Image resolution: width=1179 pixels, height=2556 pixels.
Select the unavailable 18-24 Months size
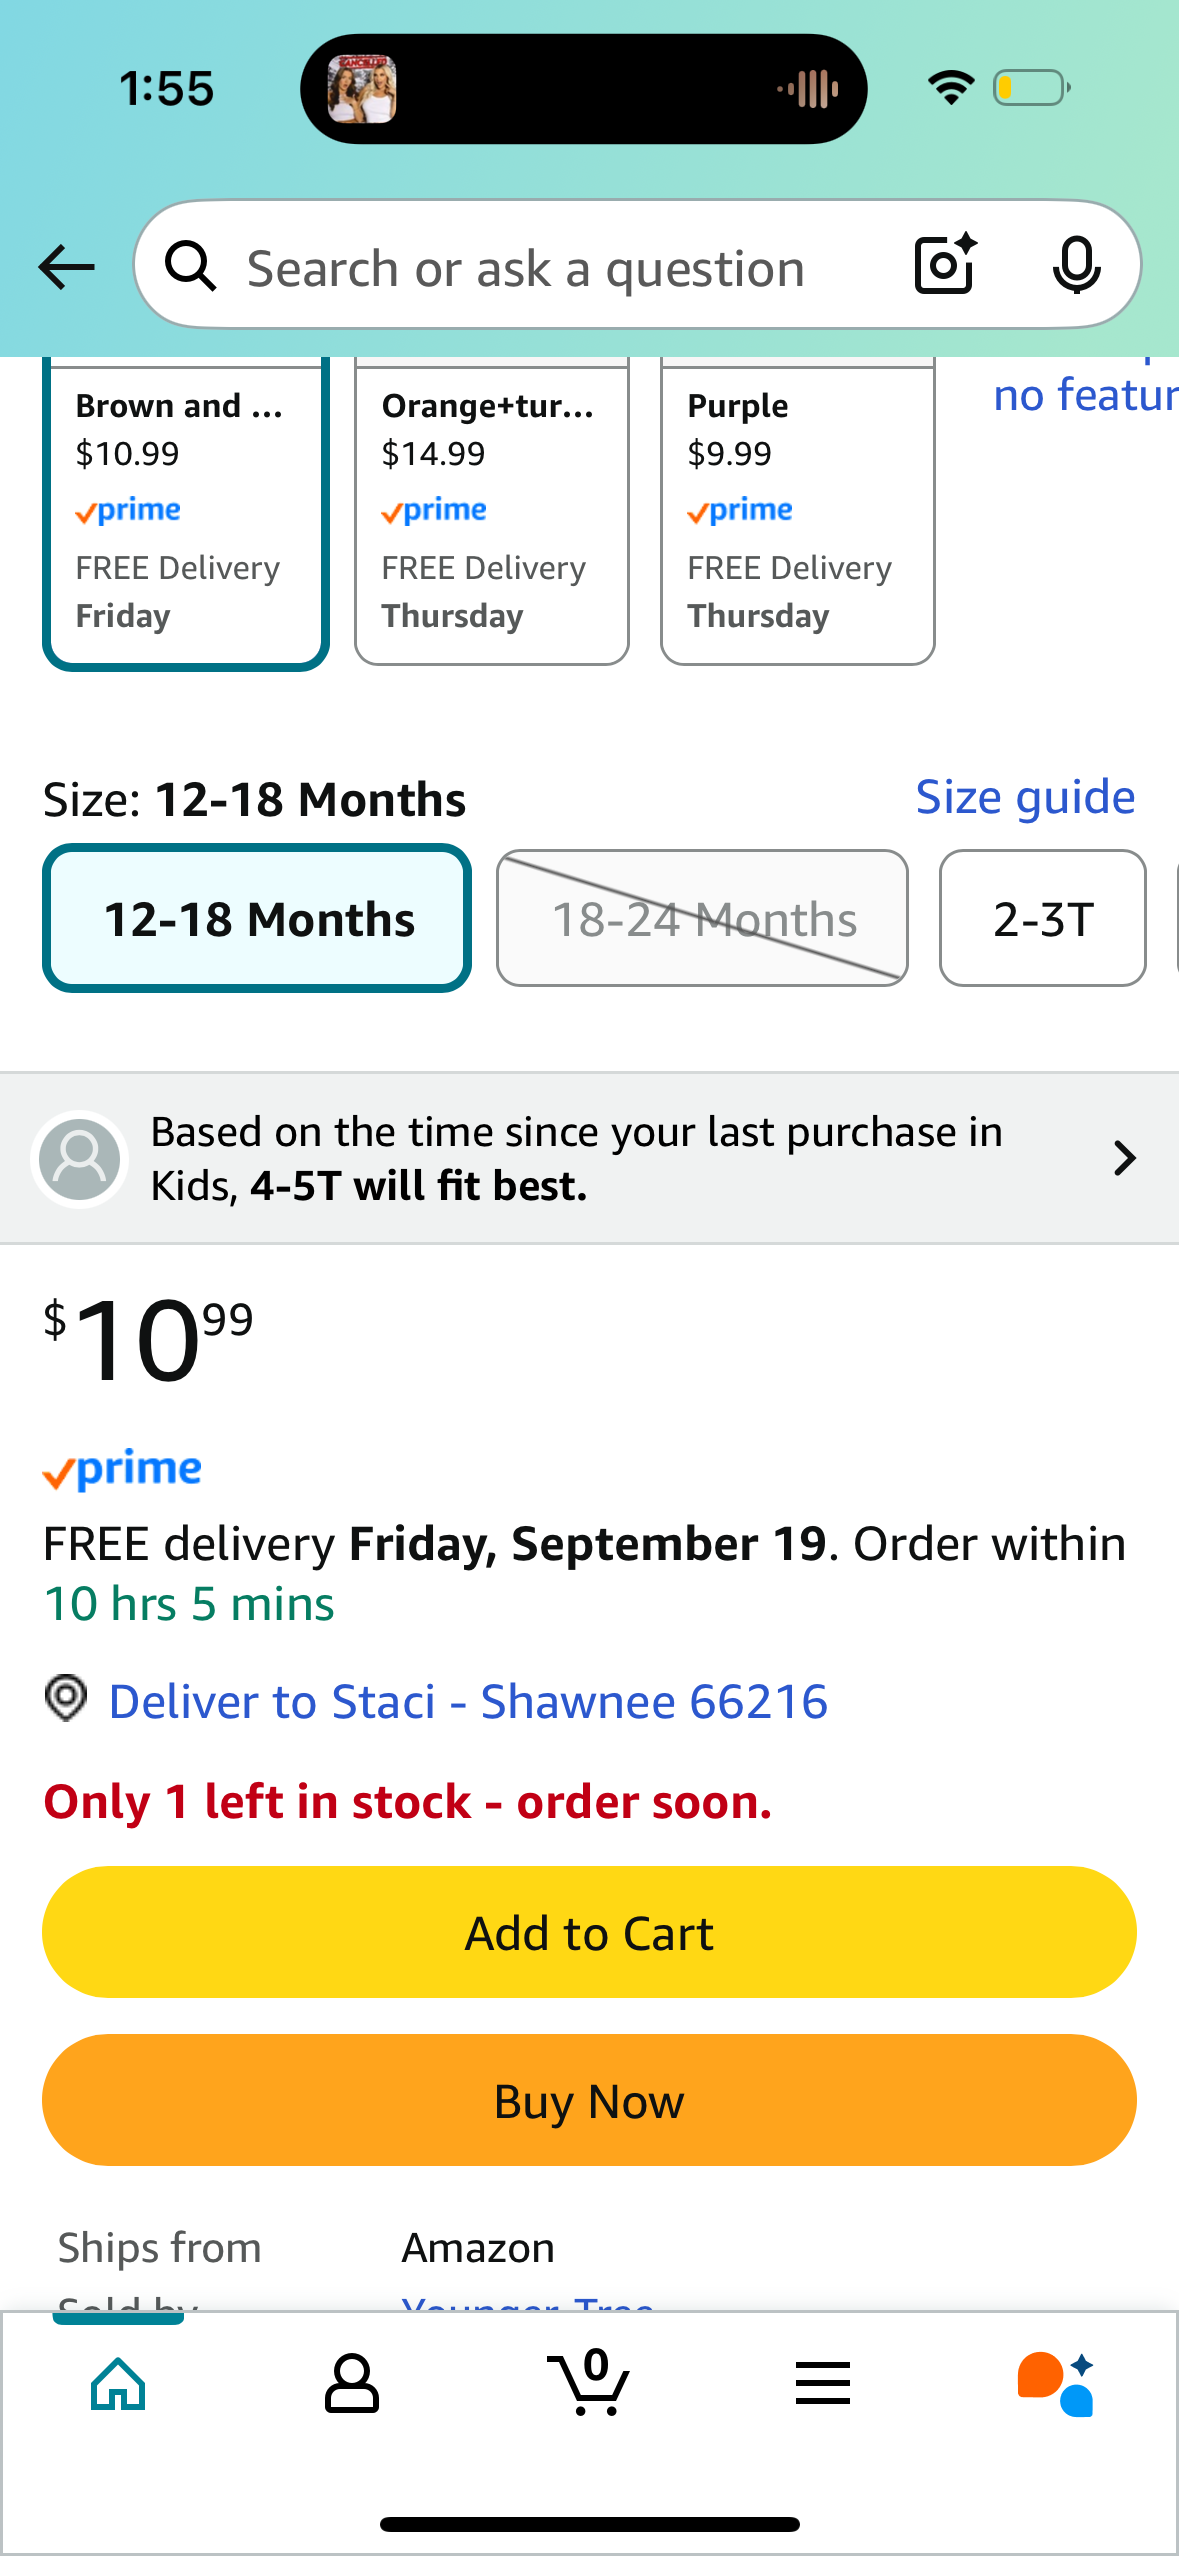703,918
